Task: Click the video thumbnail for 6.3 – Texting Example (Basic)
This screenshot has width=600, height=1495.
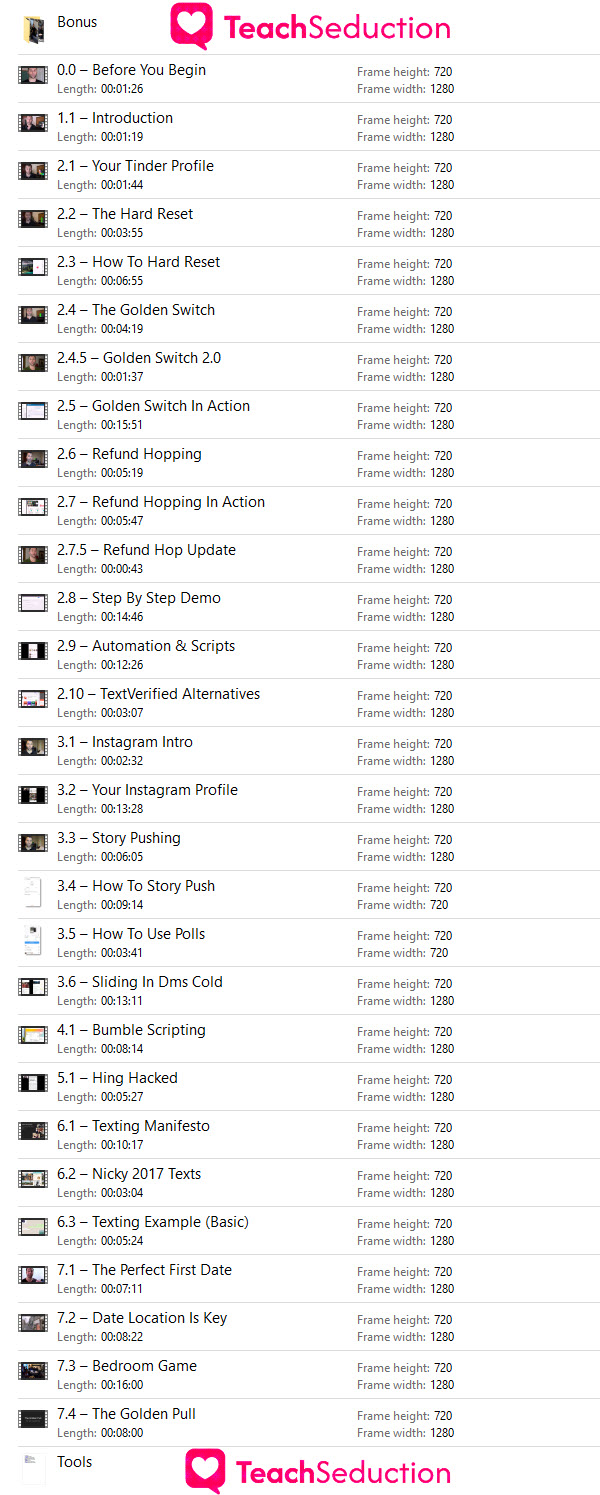Action: coord(33,1227)
